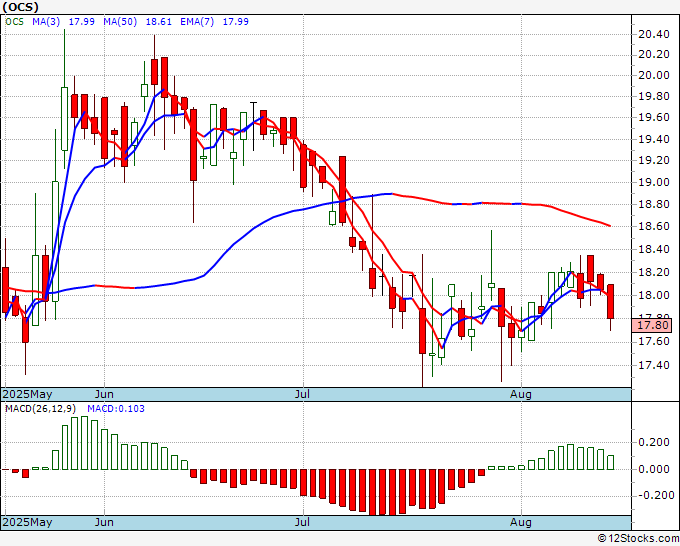This screenshot has width=680, height=546.
Task: Click the 0.000 MACD axis label
Action: tap(656, 469)
